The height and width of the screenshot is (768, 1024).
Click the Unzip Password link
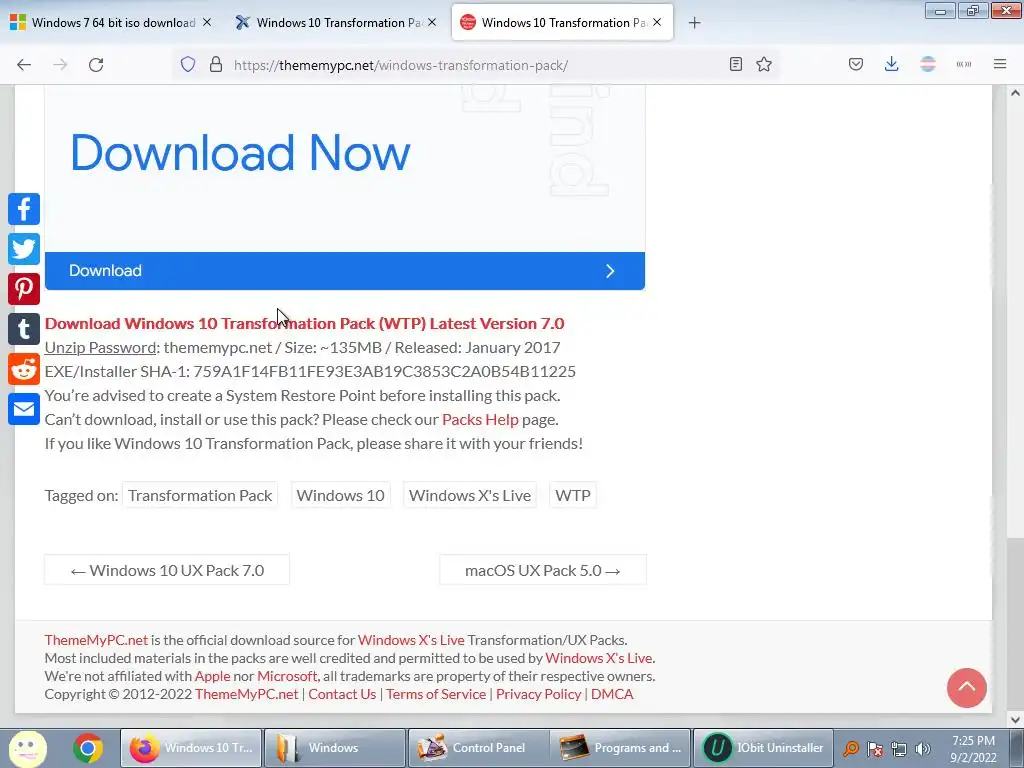101,347
